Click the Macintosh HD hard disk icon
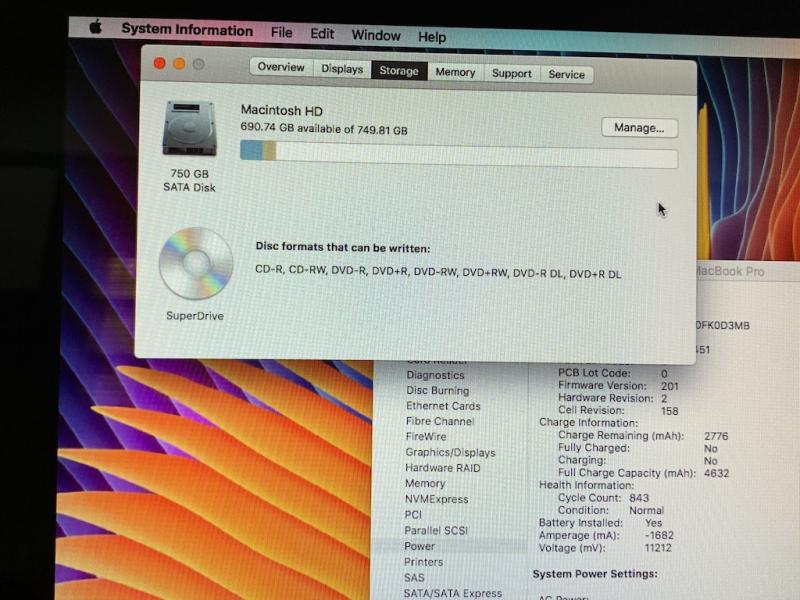 [188, 129]
